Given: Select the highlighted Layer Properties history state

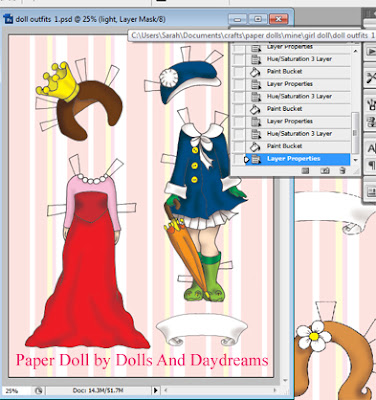Looking at the screenshot, I should (298, 159).
